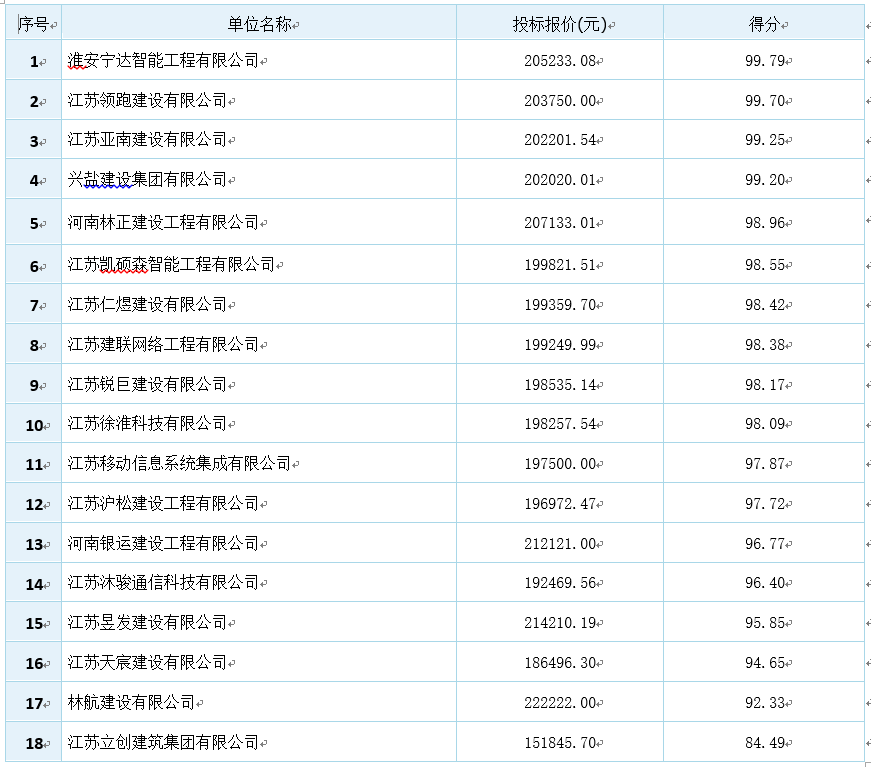Select company name 江苏凯硕森智能工程有限公司
The height and width of the screenshot is (767, 871).
click(x=171, y=264)
